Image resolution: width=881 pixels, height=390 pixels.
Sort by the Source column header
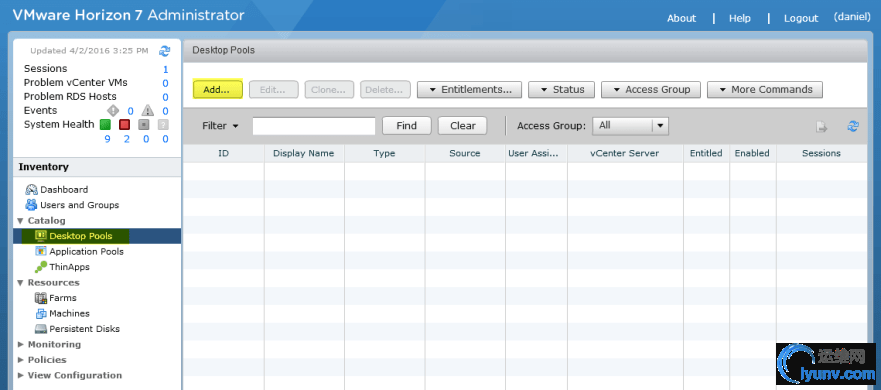pos(465,153)
